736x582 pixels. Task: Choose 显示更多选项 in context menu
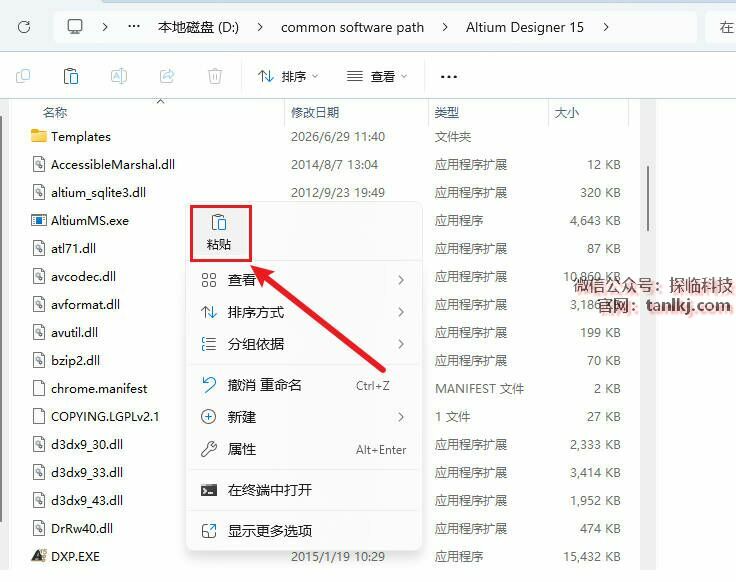pyautogui.click(x=303, y=531)
